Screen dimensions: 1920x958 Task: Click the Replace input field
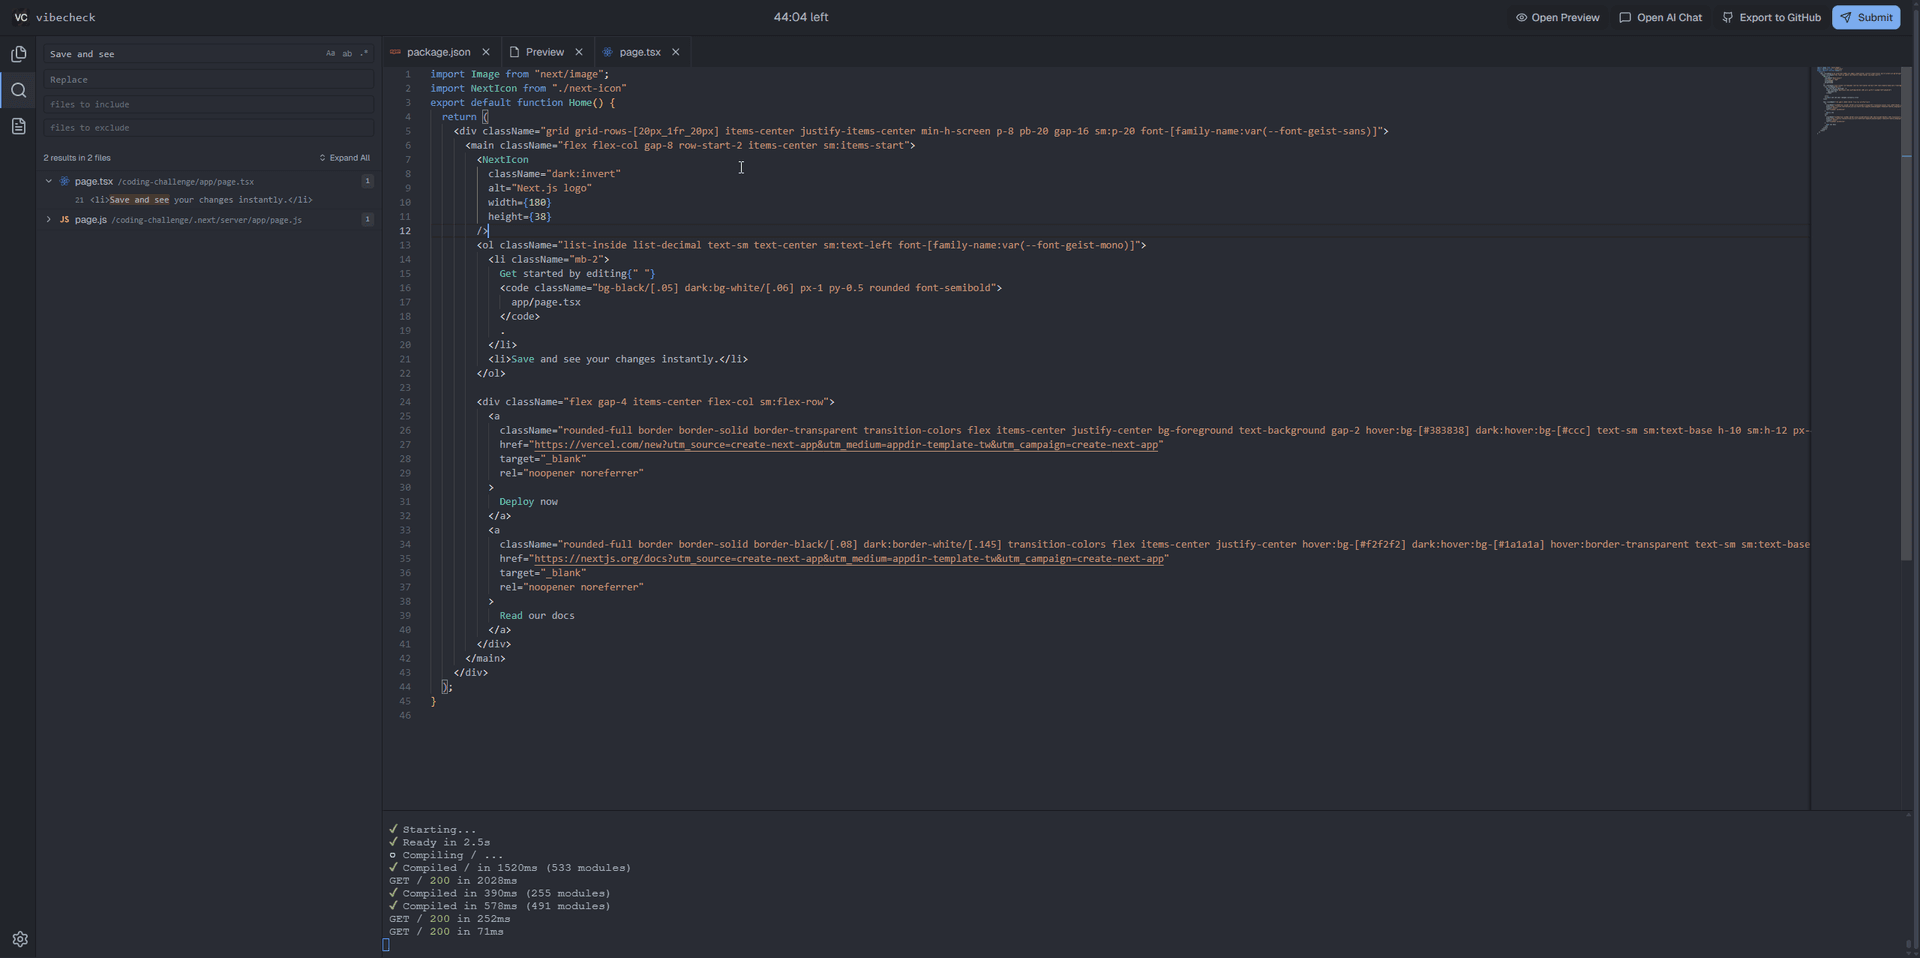[209, 80]
